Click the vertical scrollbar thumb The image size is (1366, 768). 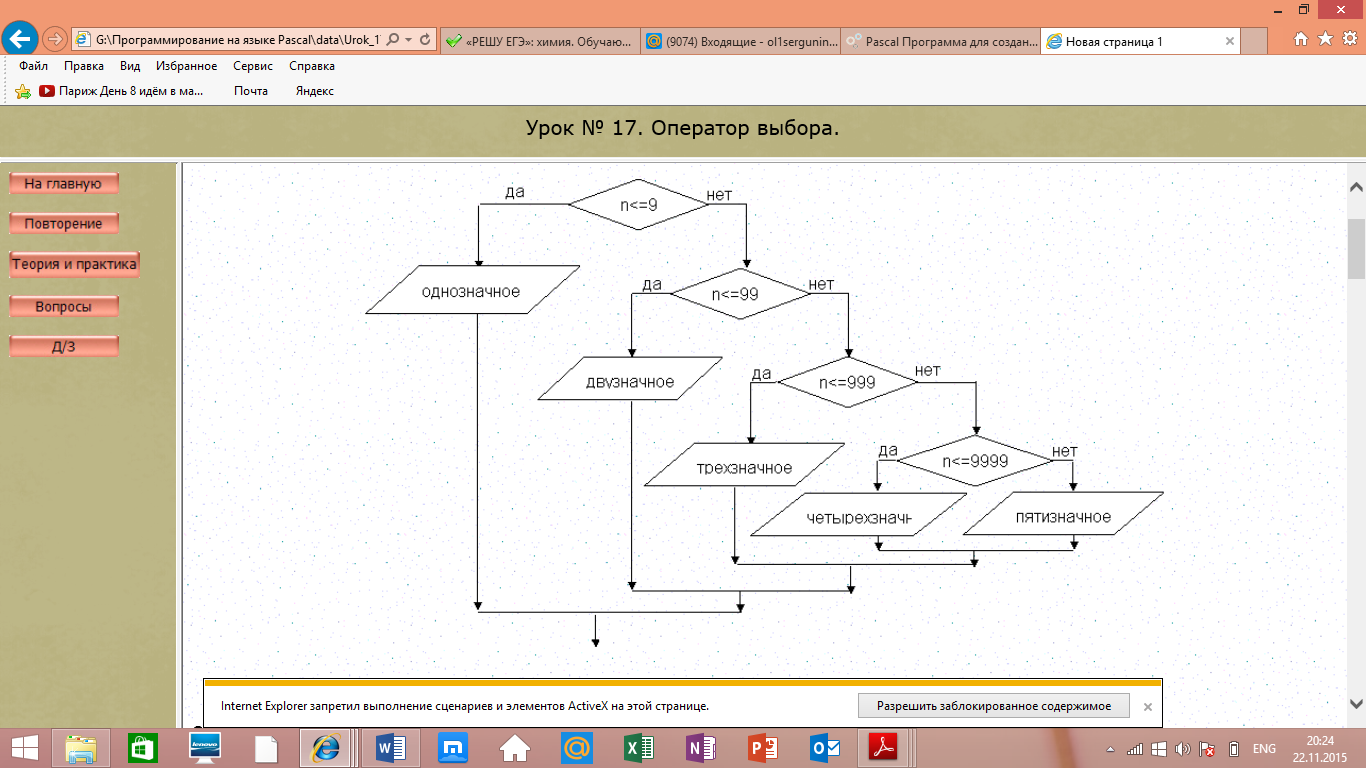[x=1357, y=248]
